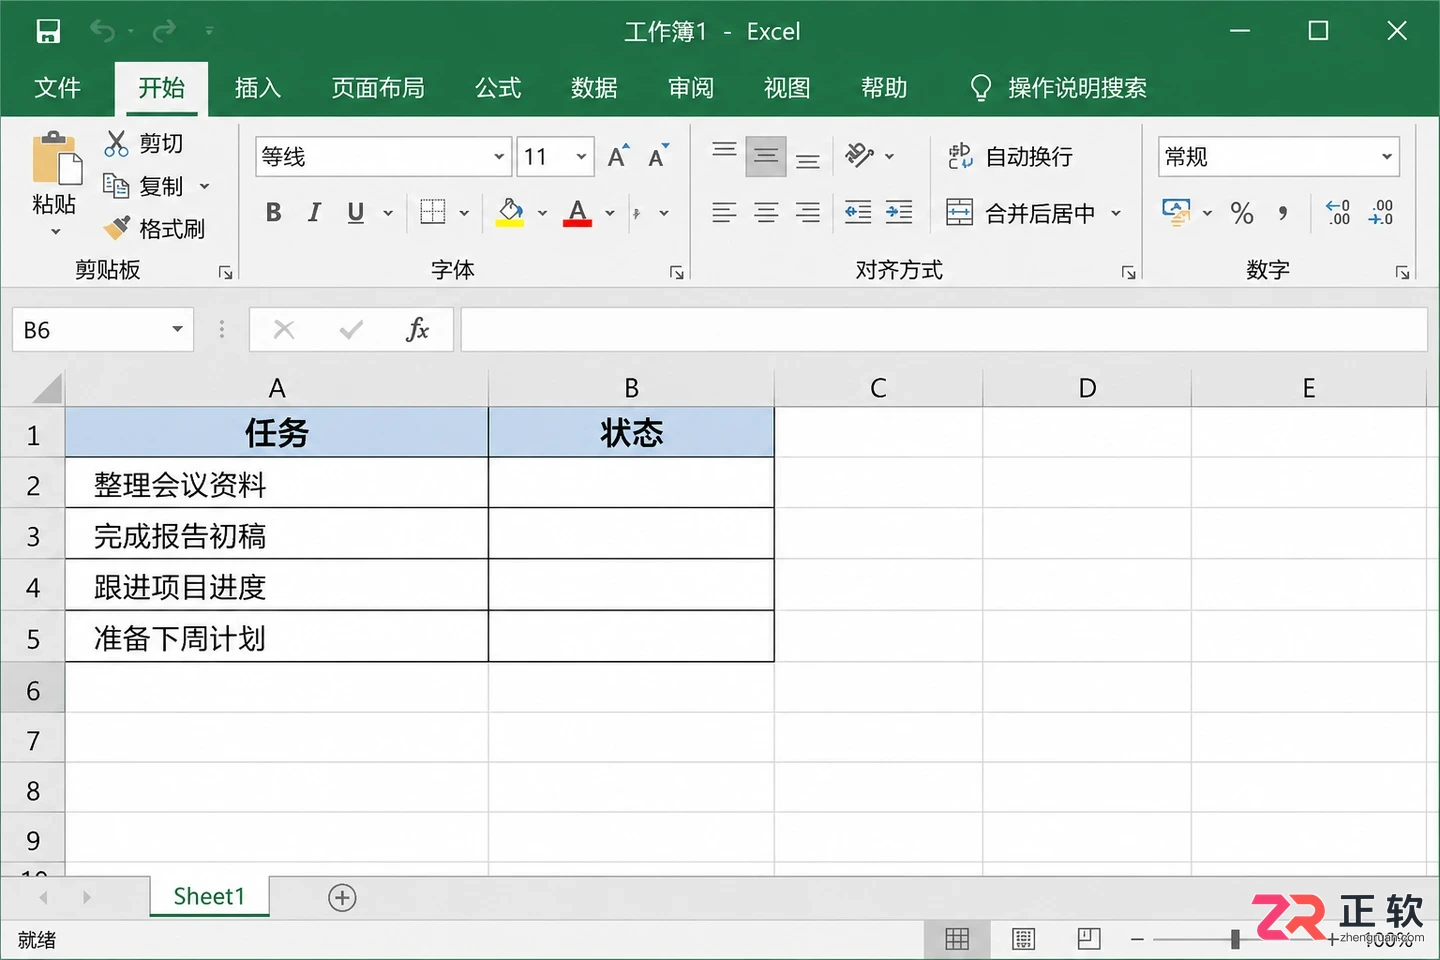
Task: Click in the formula bar input
Action: click(x=944, y=329)
